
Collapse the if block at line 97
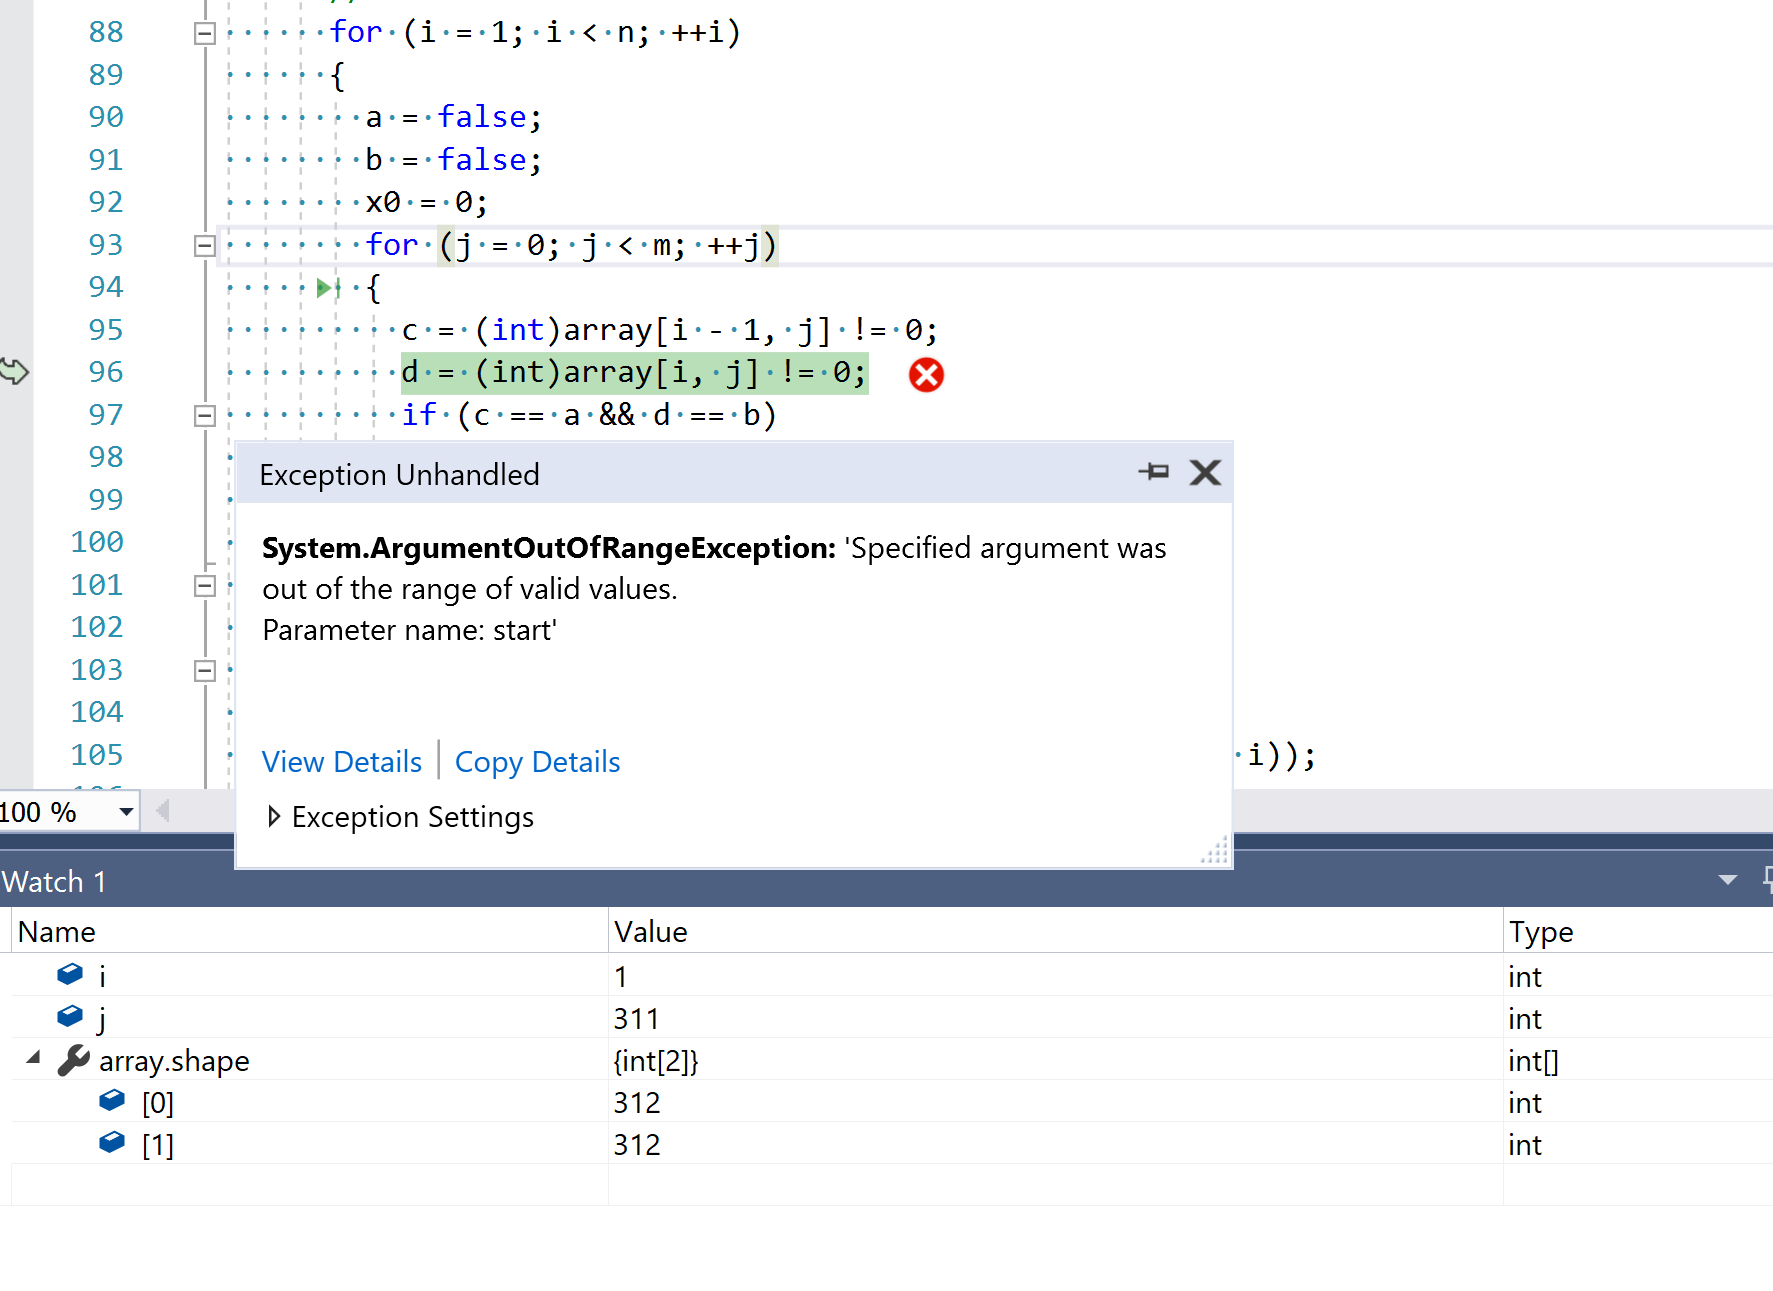204,416
